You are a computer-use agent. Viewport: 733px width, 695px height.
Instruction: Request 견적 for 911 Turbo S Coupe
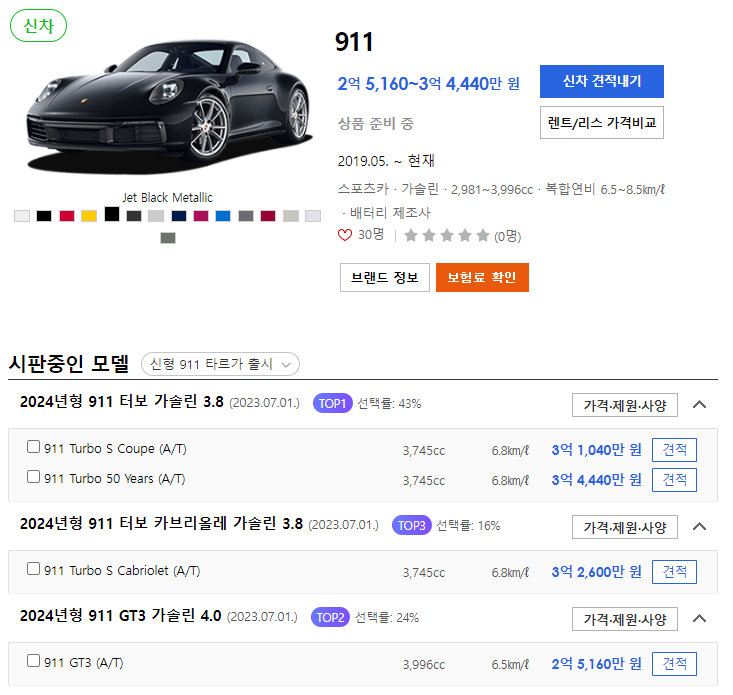click(x=674, y=450)
